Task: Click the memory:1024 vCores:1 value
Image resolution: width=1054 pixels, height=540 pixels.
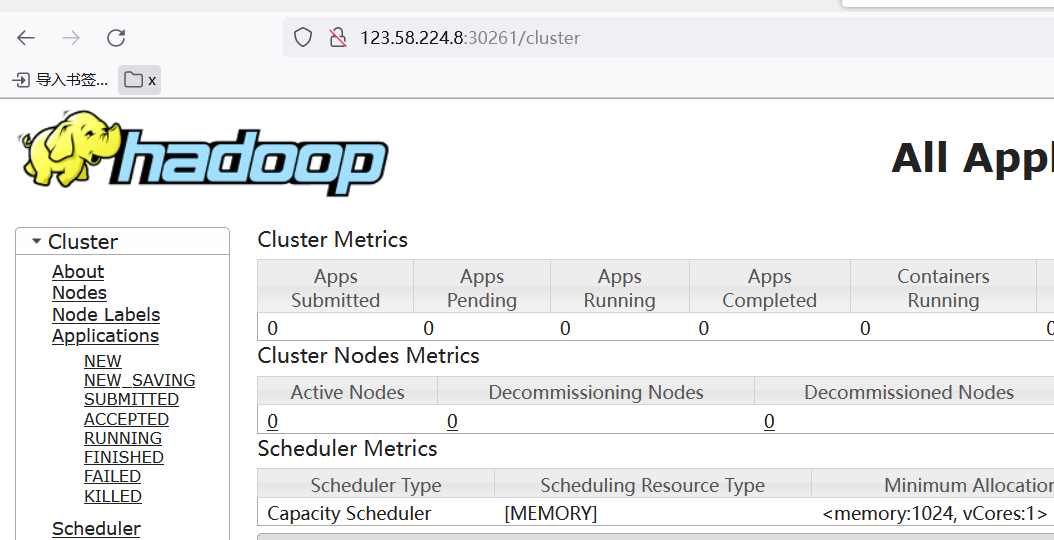Action: coord(934,514)
